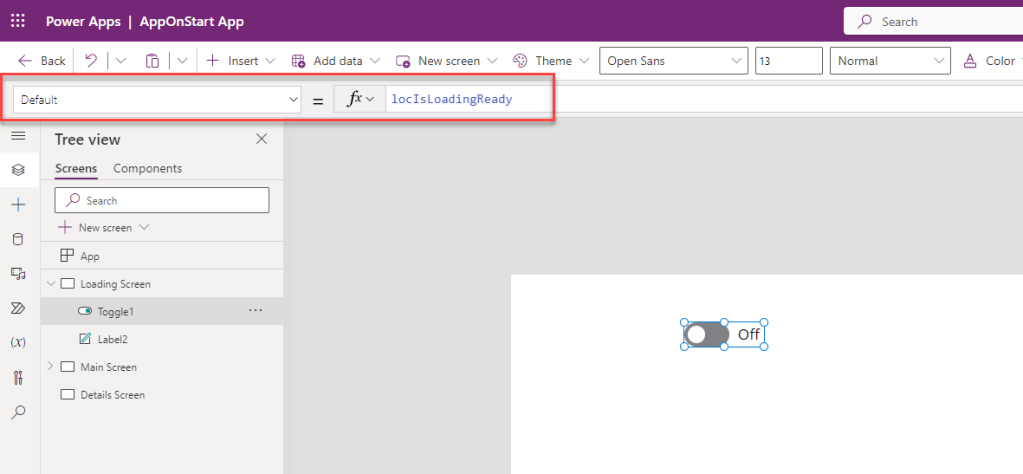Click the Undo icon in toolbar

(90, 61)
